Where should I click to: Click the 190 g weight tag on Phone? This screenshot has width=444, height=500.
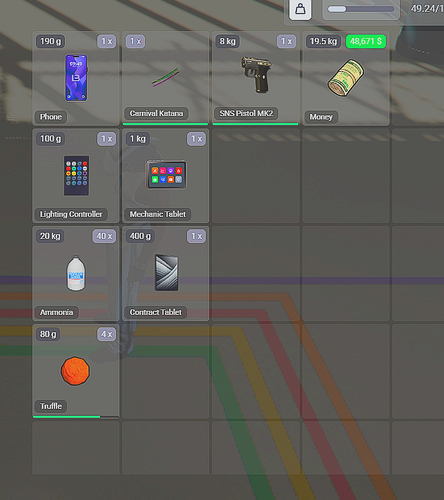click(51, 41)
